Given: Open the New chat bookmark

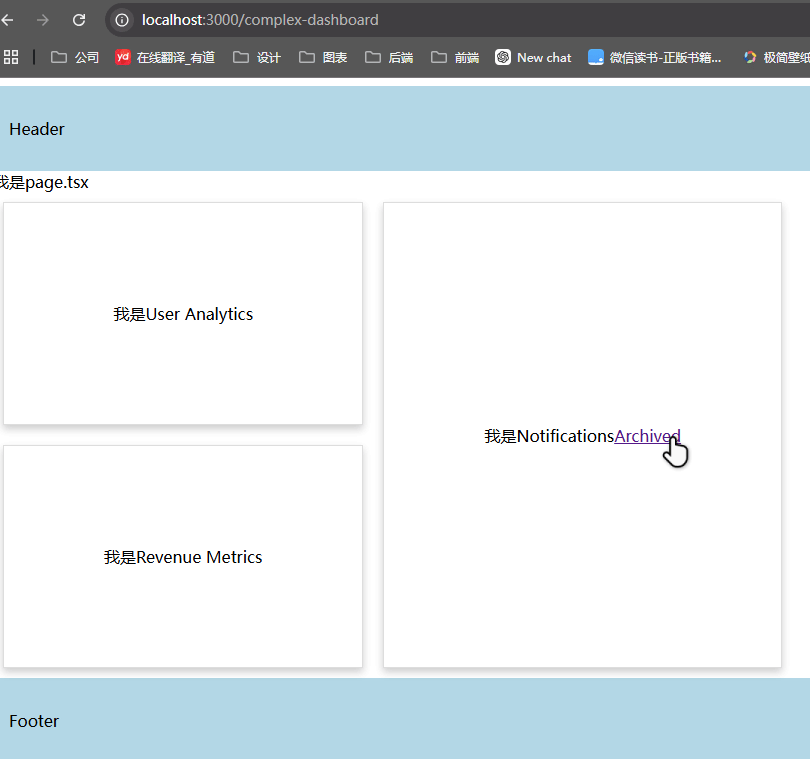Looking at the screenshot, I should point(533,57).
